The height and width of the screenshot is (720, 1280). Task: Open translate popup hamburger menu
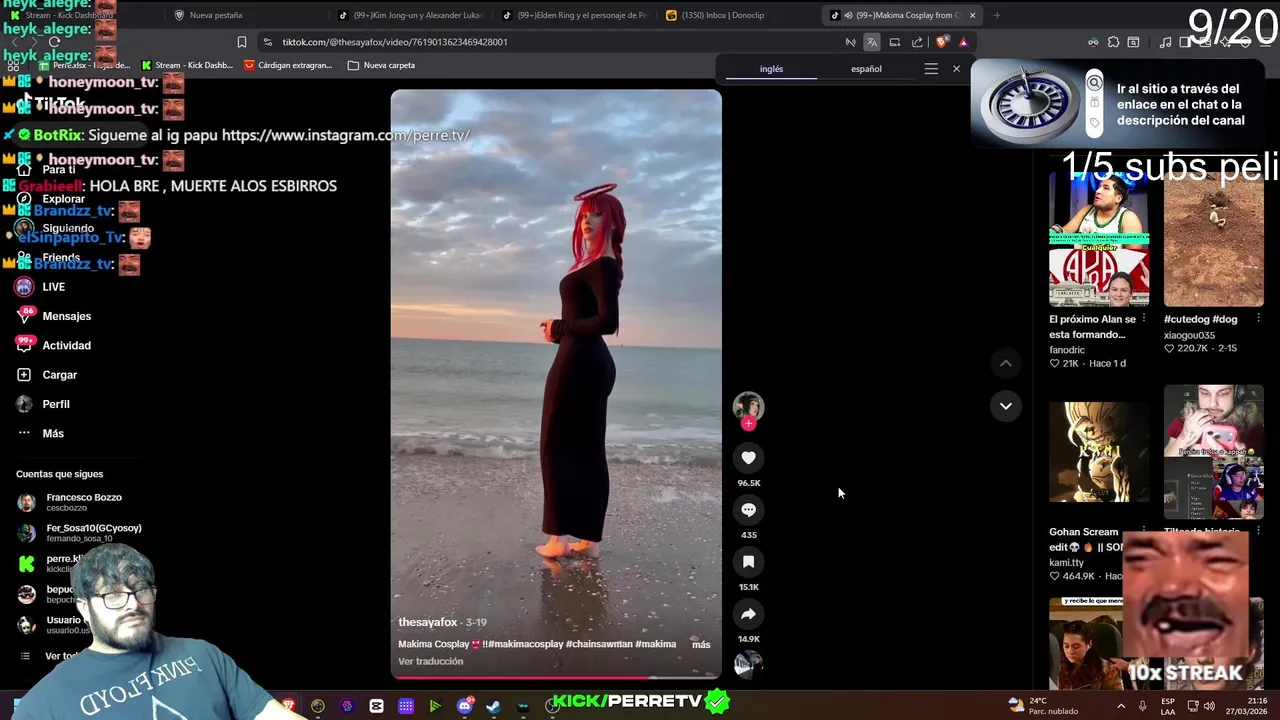tap(931, 69)
